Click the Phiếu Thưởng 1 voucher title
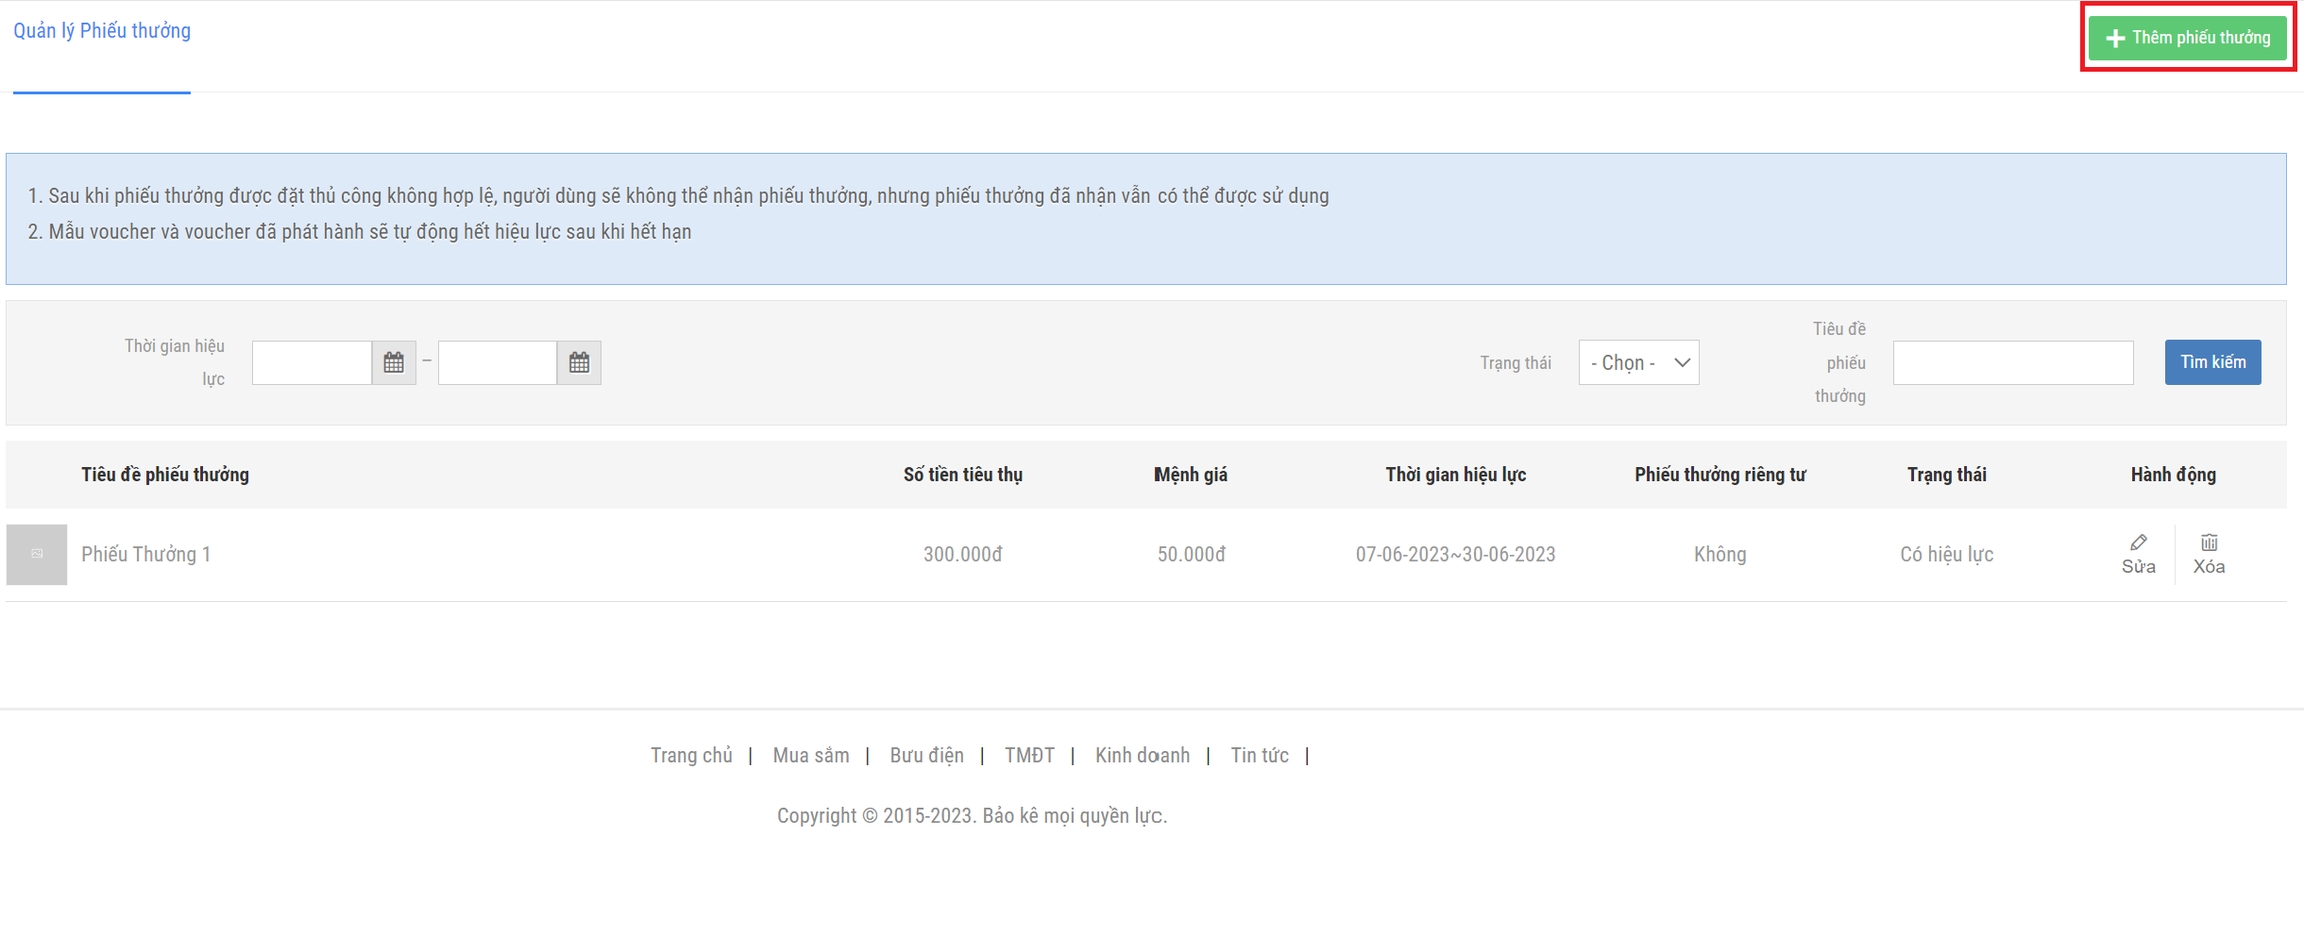Image resolution: width=2304 pixels, height=936 pixels. tap(146, 554)
